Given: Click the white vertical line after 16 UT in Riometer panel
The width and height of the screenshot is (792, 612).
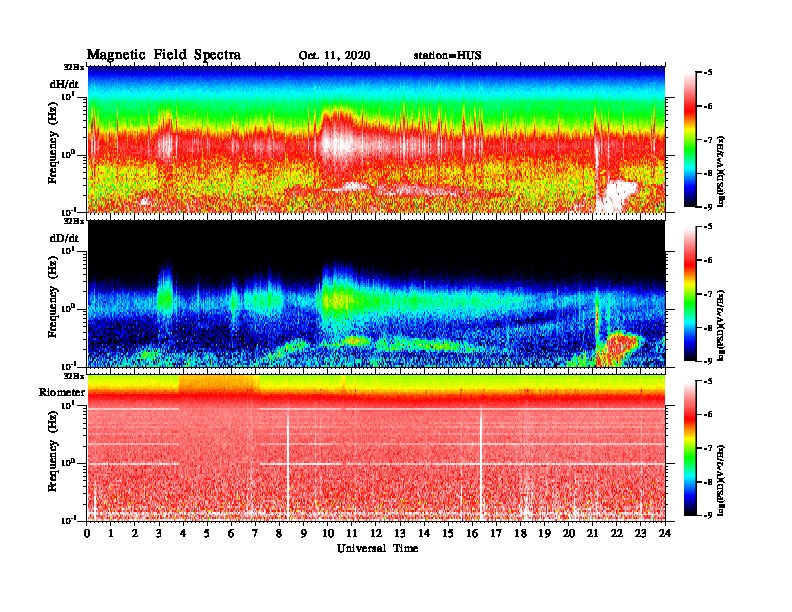Looking at the screenshot, I should tap(481, 464).
